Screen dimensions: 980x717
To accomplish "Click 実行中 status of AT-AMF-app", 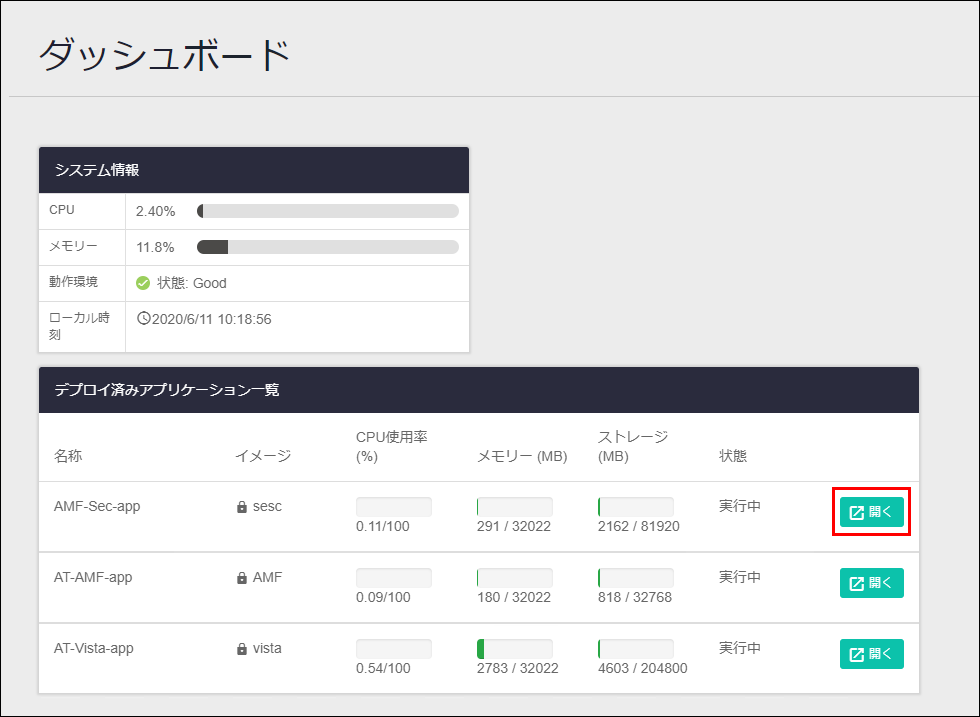I will click(x=740, y=577).
